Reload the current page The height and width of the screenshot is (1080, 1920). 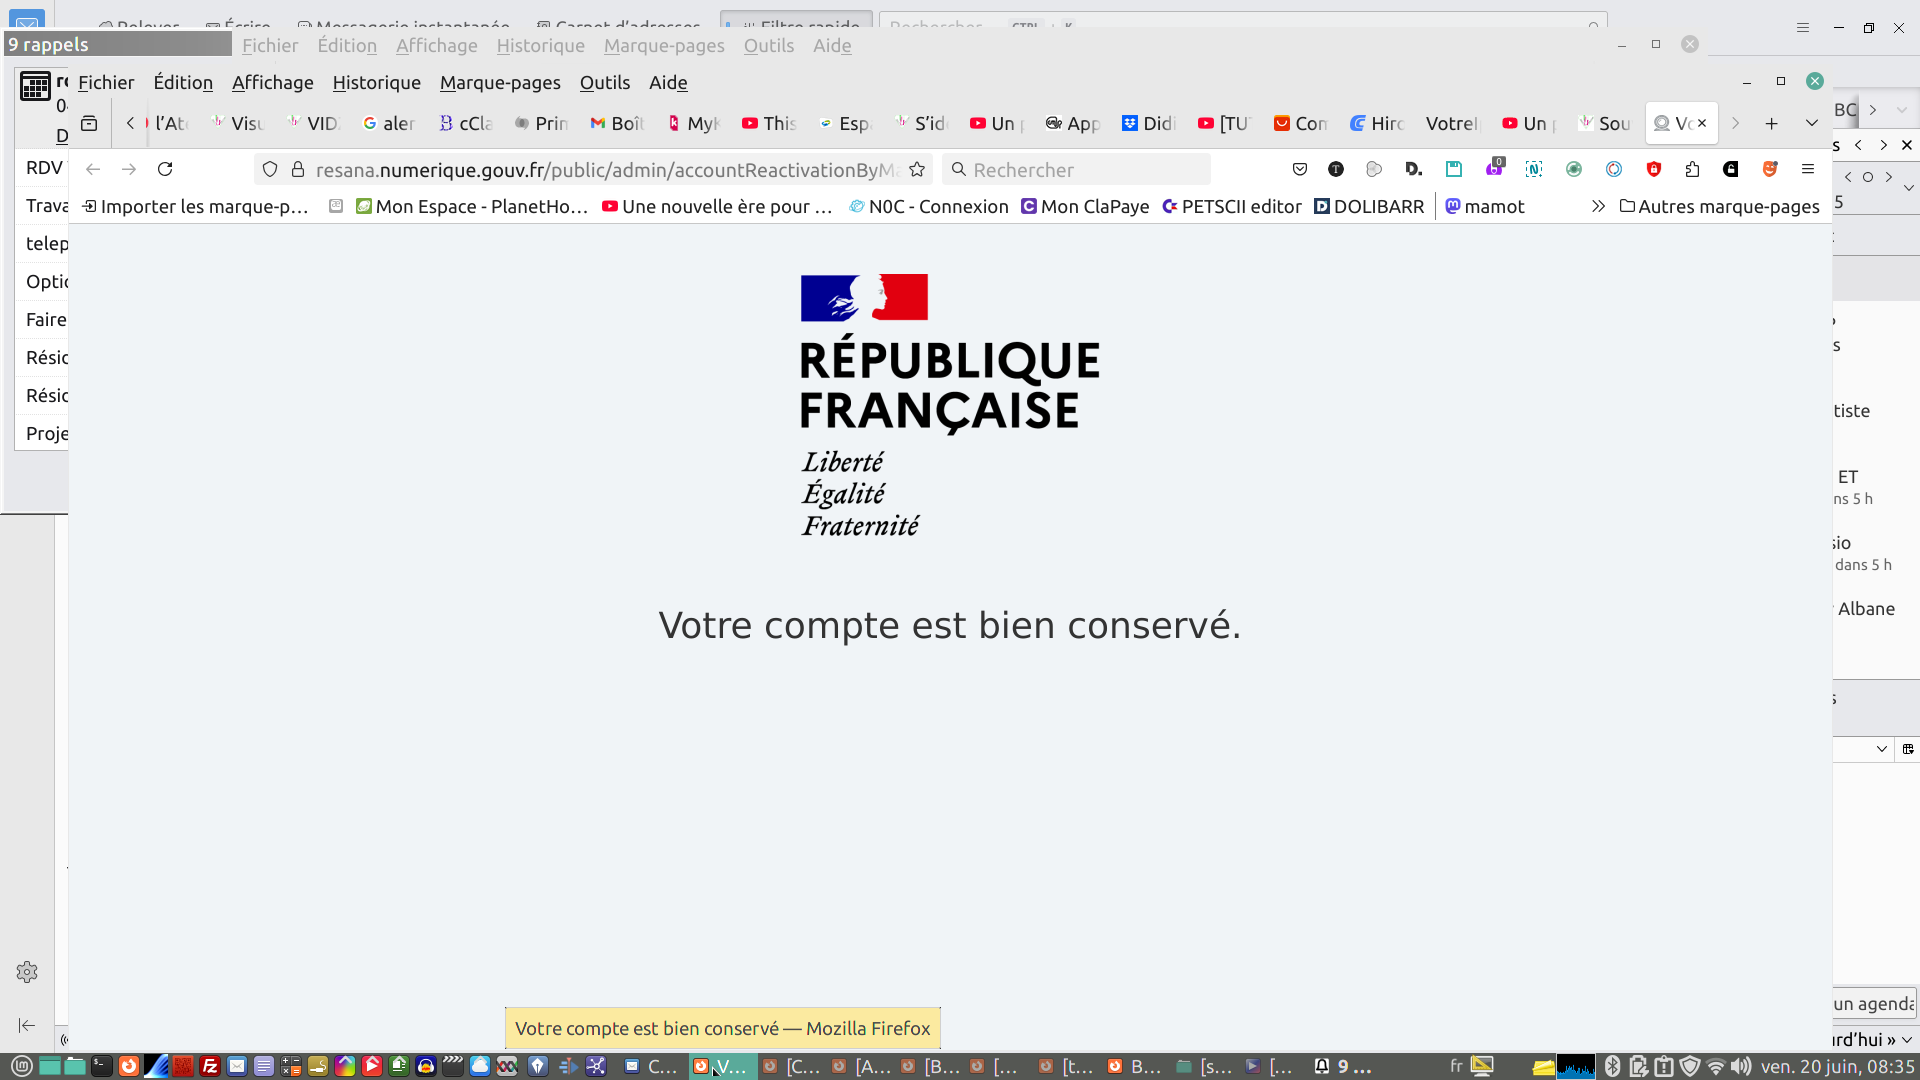click(165, 170)
